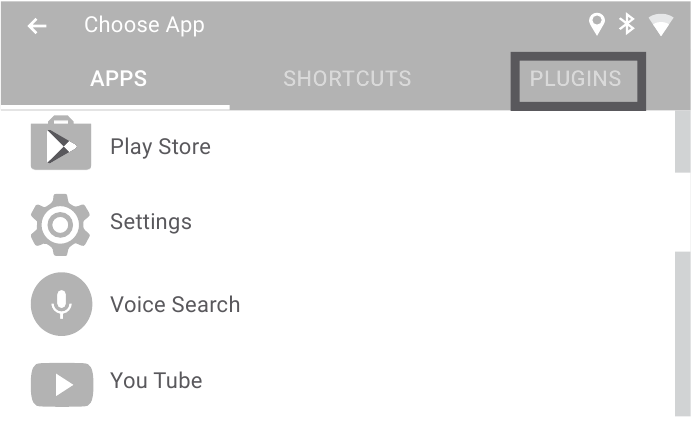Click the Bluetooth status icon
This screenshot has width=695, height=422.
click(x=627, y=25)
